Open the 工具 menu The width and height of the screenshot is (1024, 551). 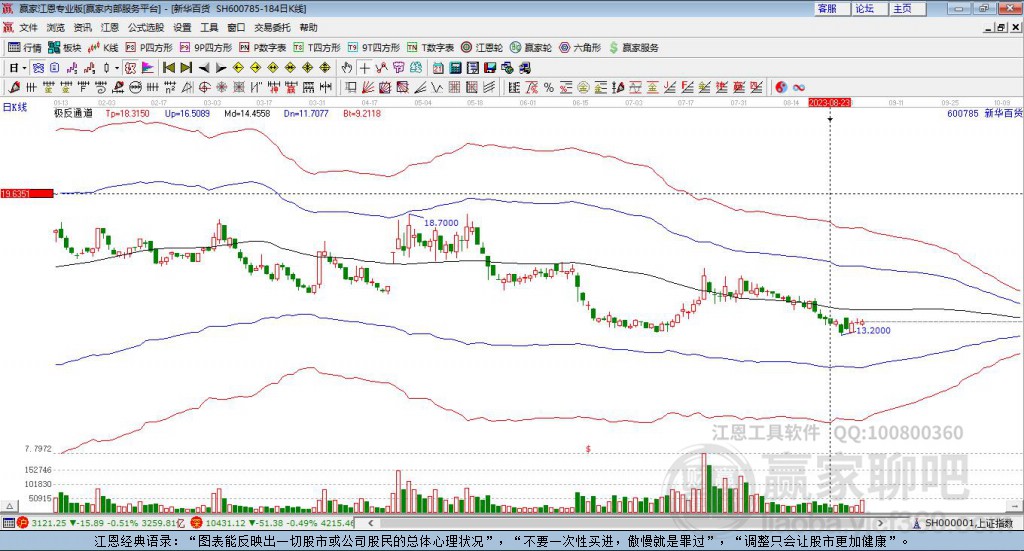tap(209, 27)
